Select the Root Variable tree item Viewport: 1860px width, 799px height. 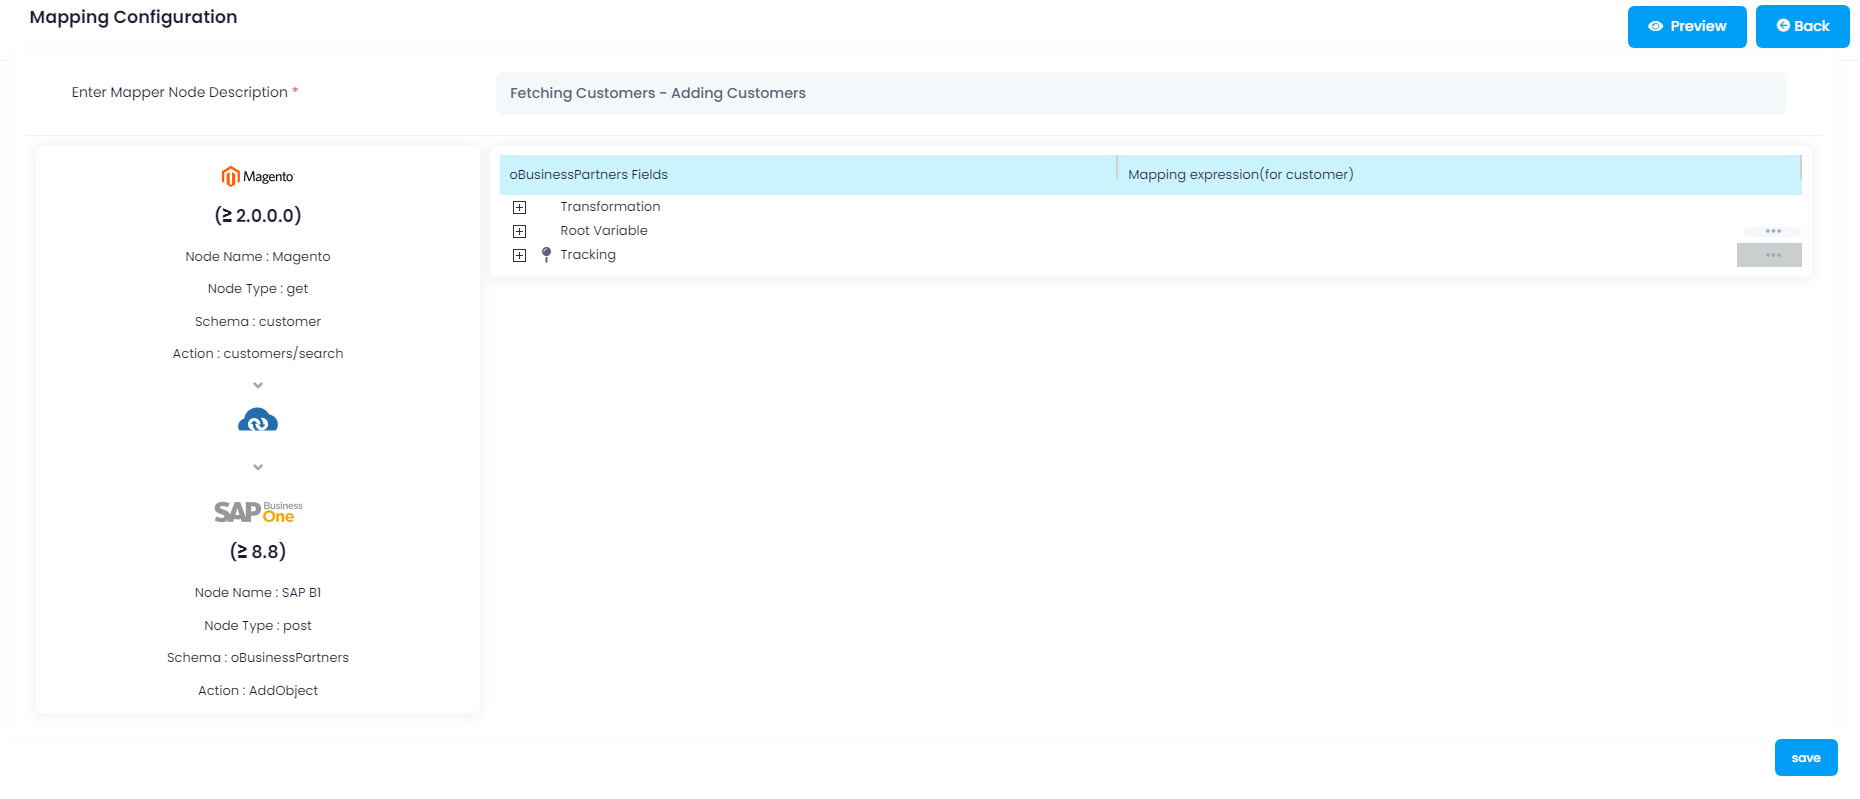pos(604,231)
